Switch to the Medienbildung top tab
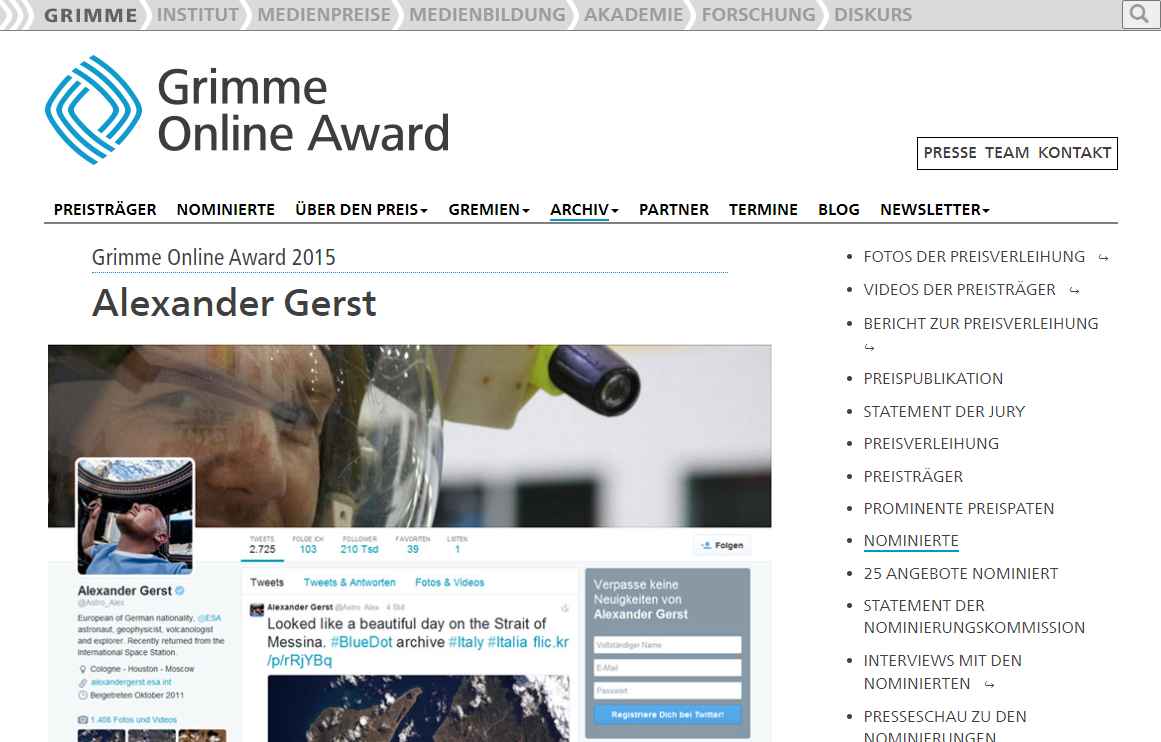This screenshot has width=1161, height=742. pos(487,15)
